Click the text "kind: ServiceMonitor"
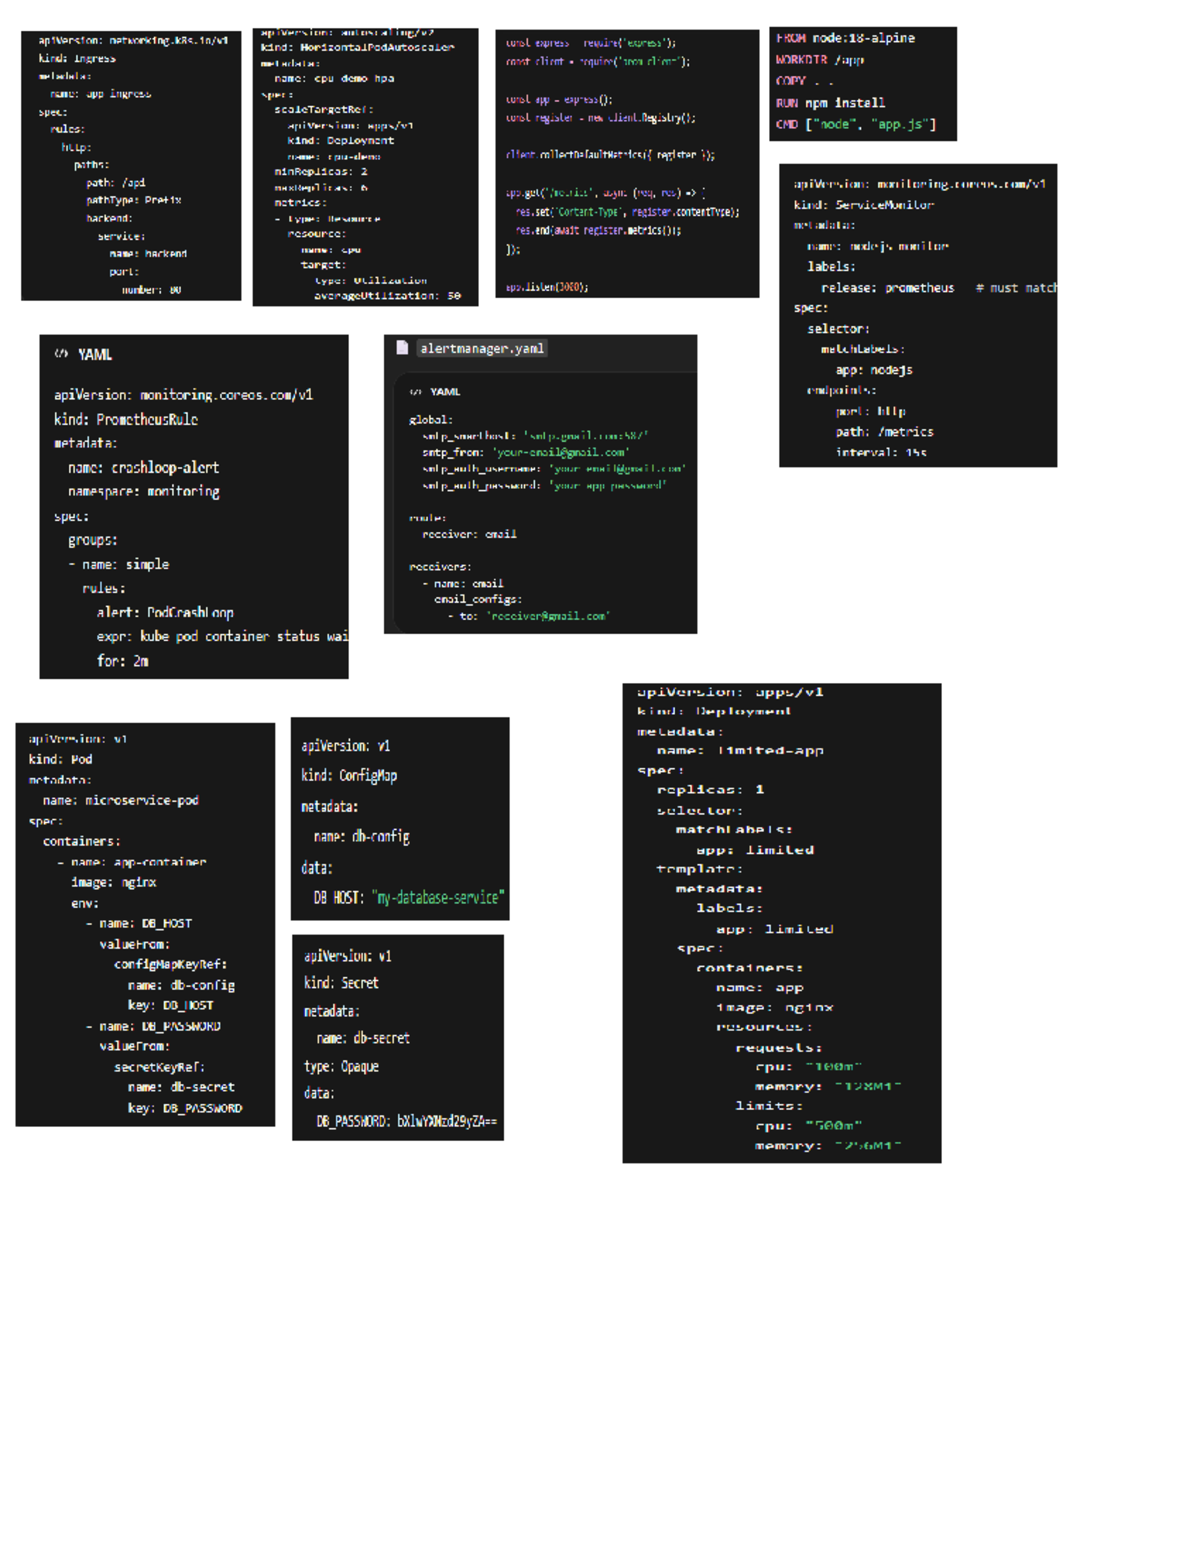Image resolution: width=1200 pixels, height=1553 pixels. tap(864, 205)
